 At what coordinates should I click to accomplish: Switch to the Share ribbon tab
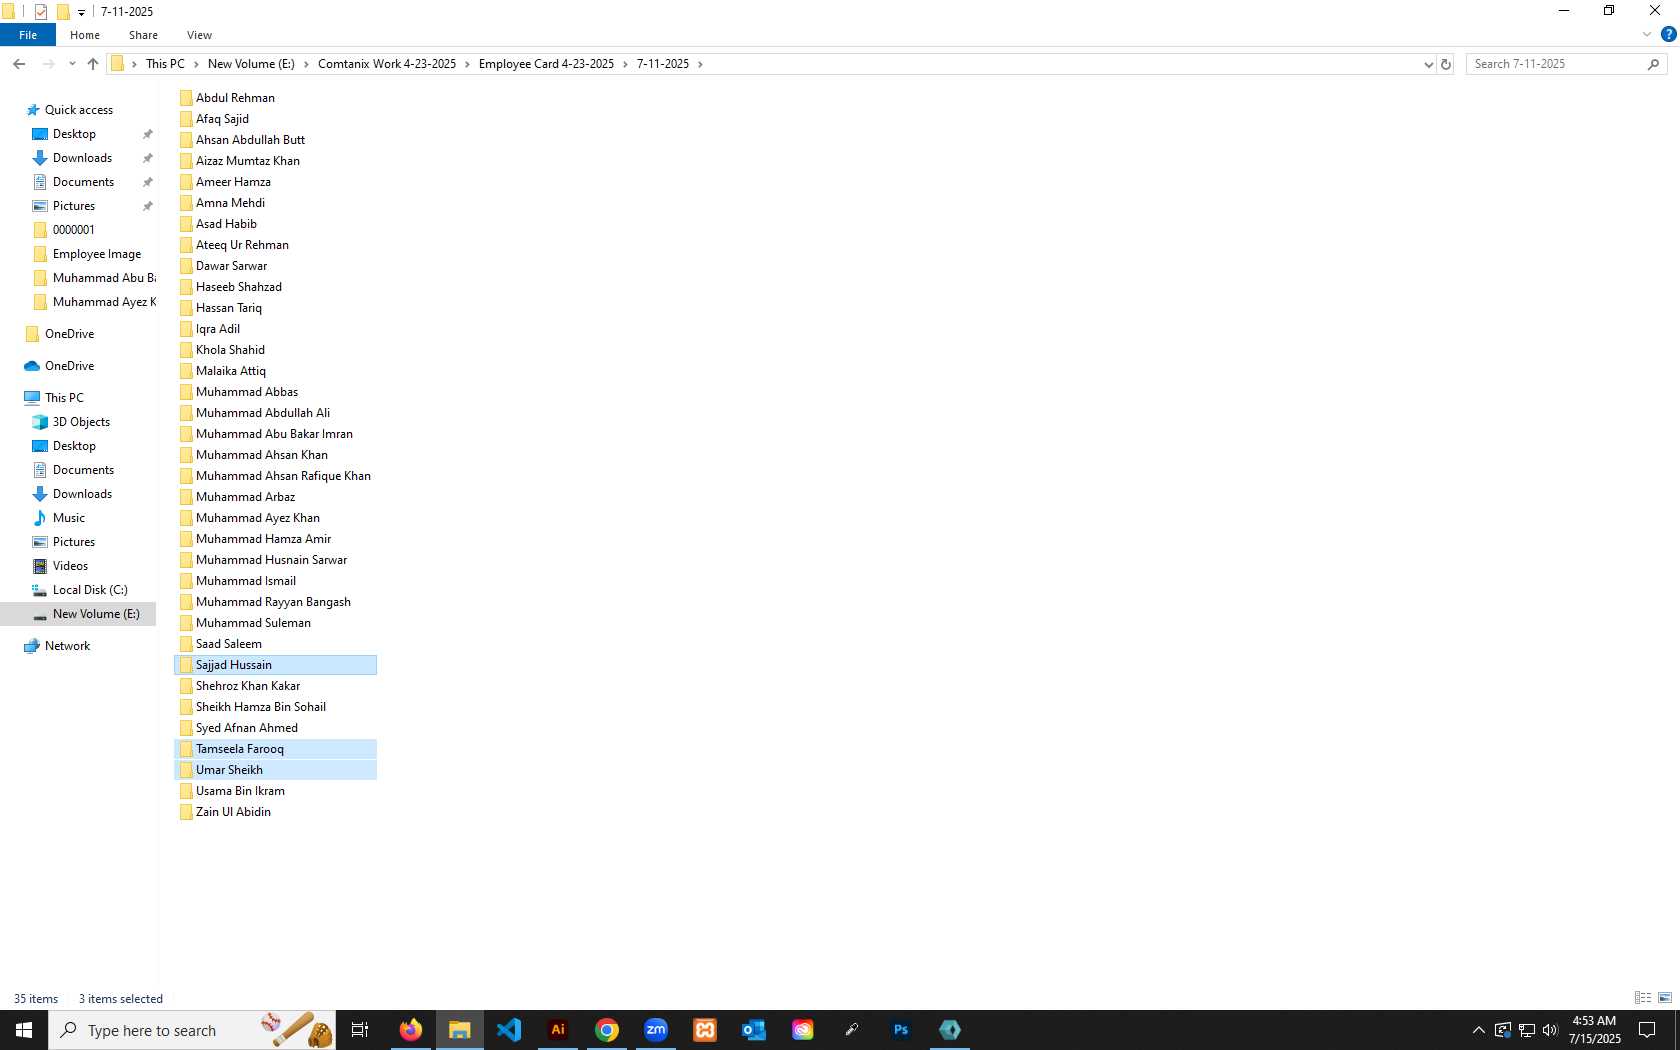click(143, 35)
